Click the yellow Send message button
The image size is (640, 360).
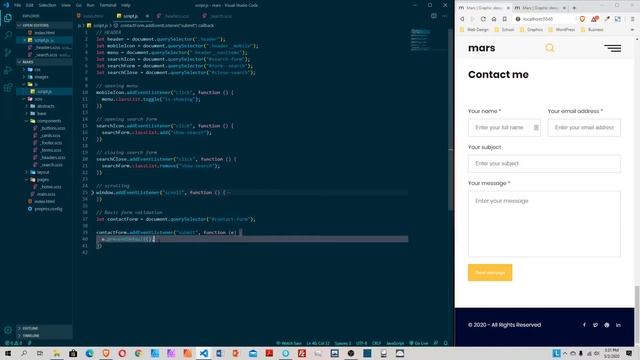pyautogui.click(x=490, y=272)
